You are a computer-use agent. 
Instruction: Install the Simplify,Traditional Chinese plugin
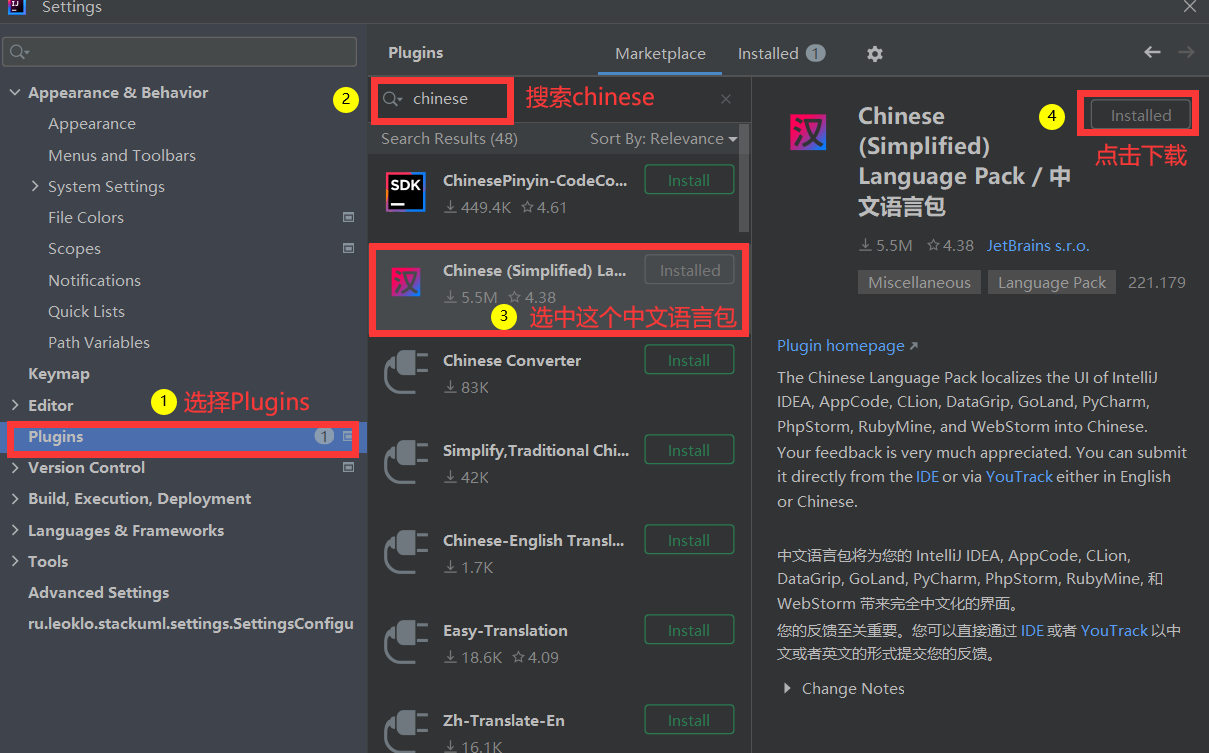click(689, 450)
